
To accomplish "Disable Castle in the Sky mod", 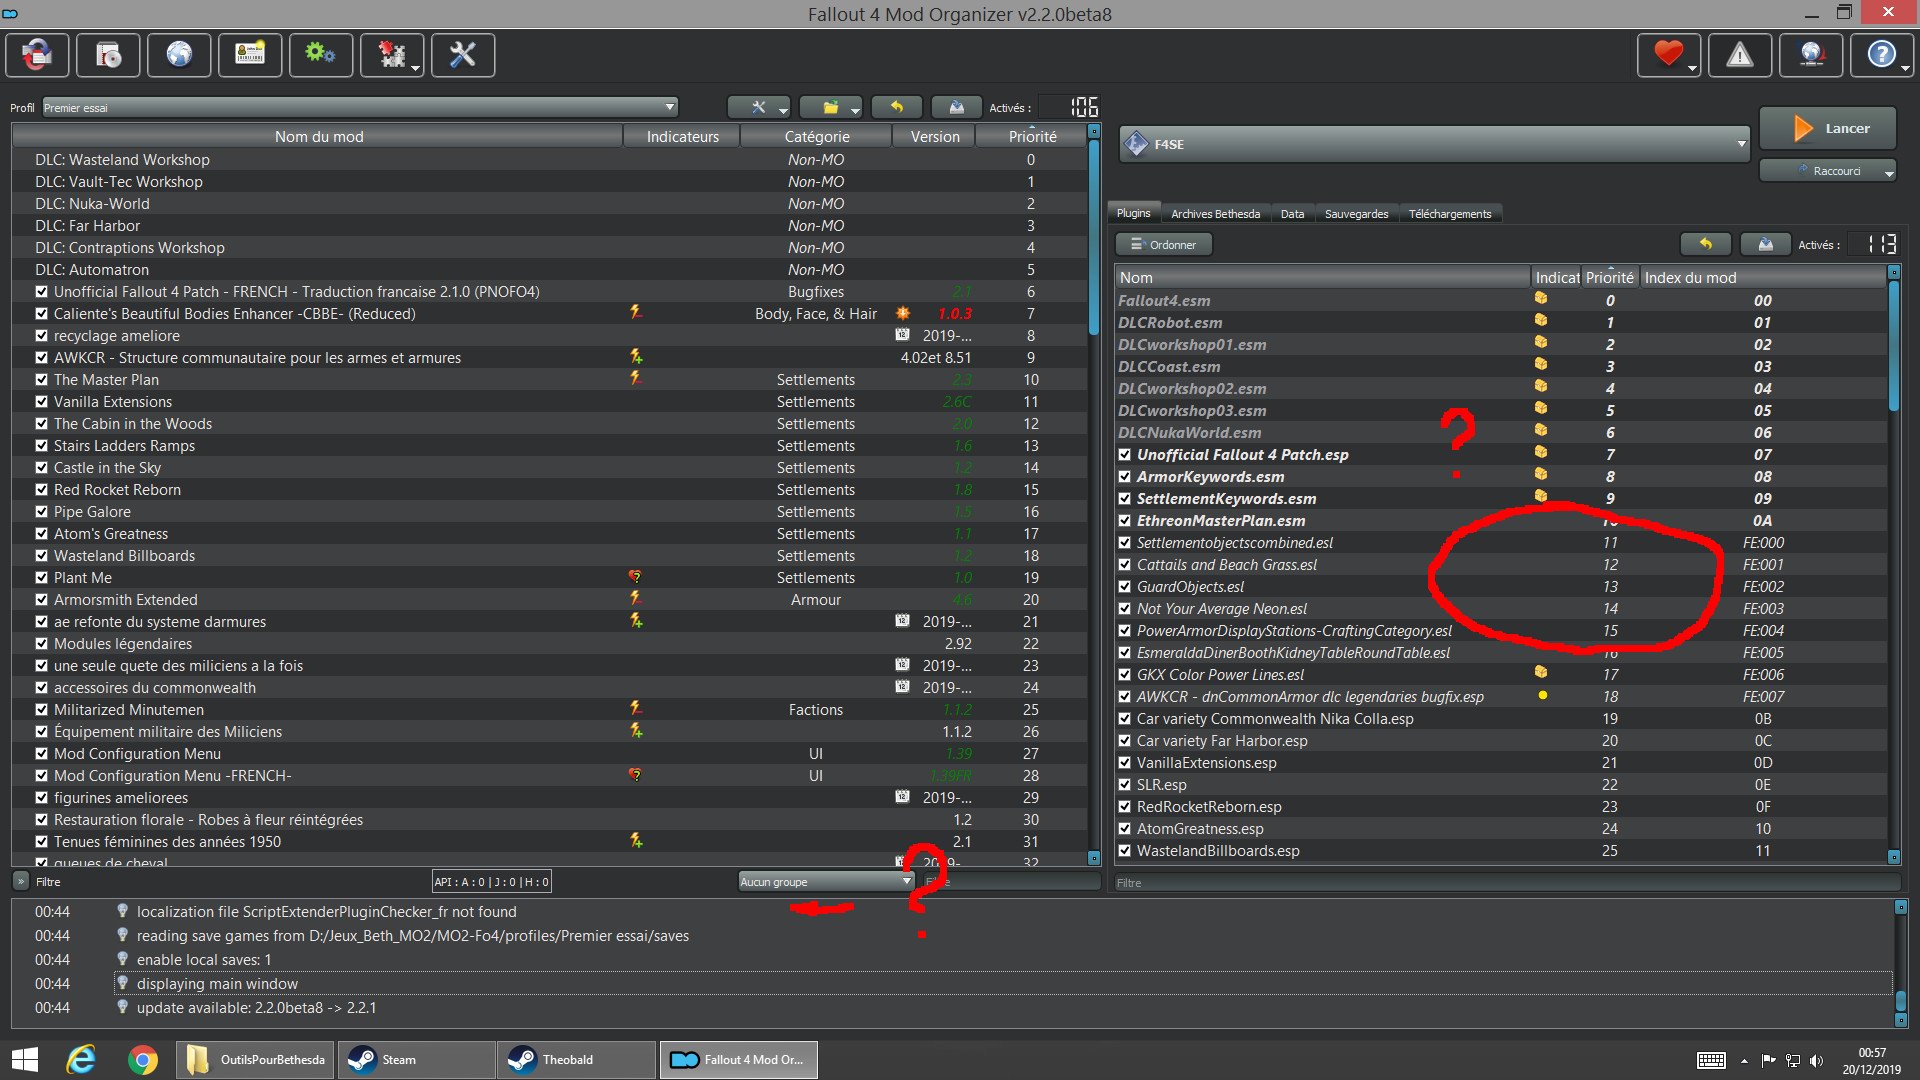I will point(41,468).
